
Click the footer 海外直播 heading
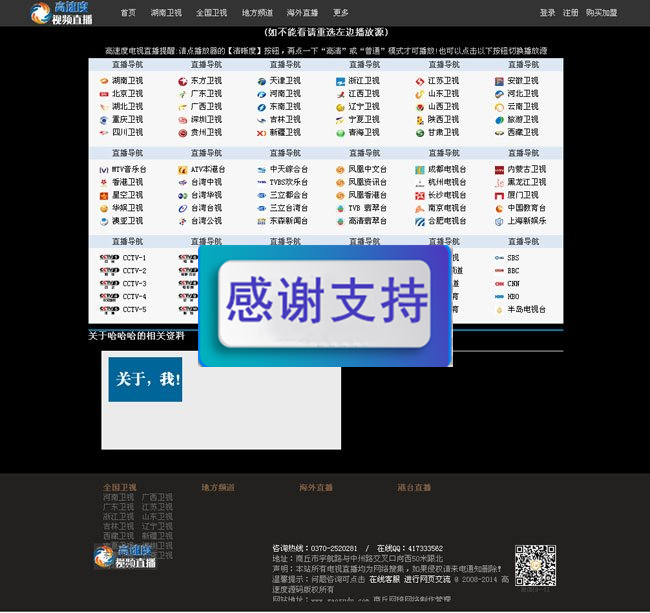[x=316, y=487]
